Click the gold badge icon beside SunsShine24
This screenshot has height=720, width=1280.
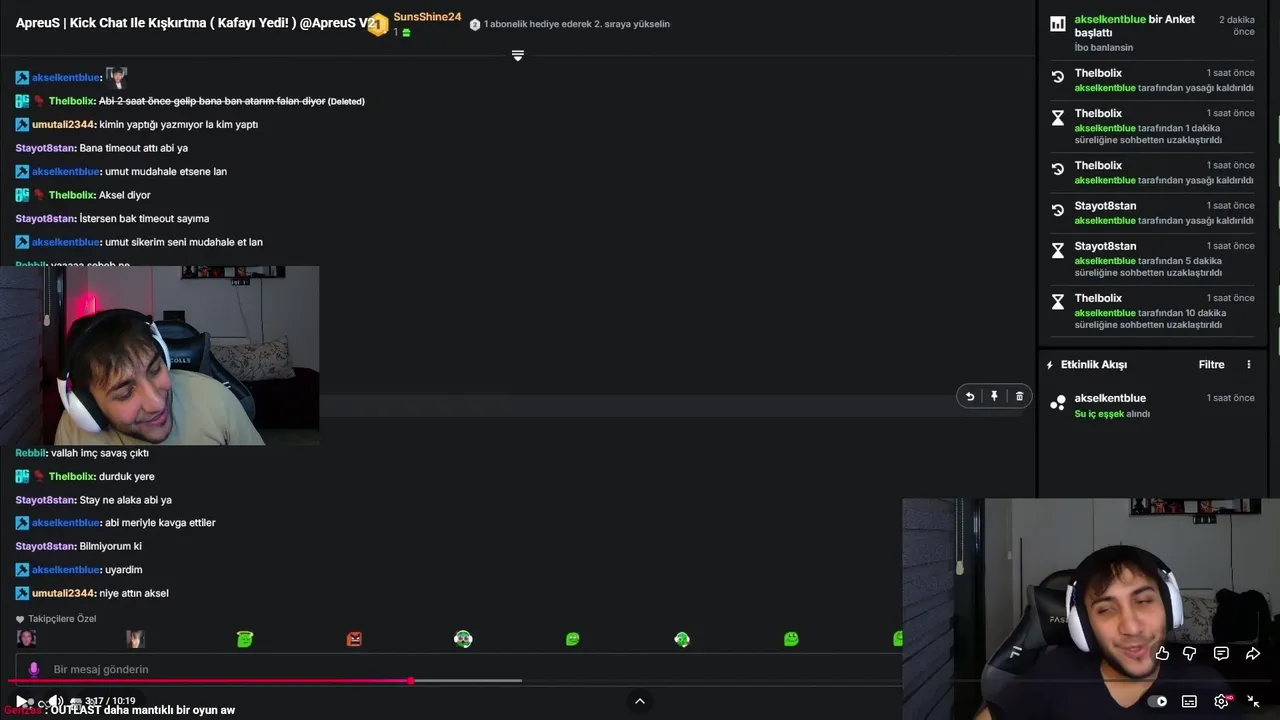pos(377,25)
